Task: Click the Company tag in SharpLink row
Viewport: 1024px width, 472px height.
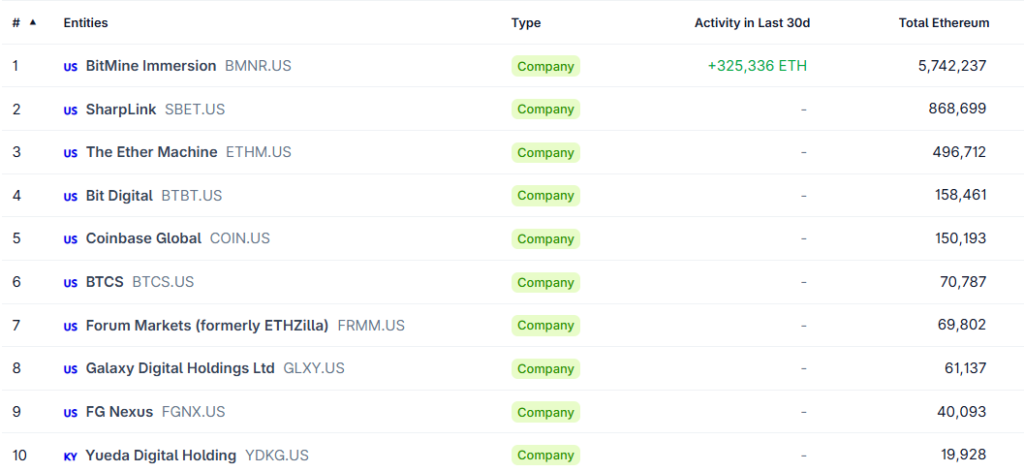Action: tap(545, 109)
